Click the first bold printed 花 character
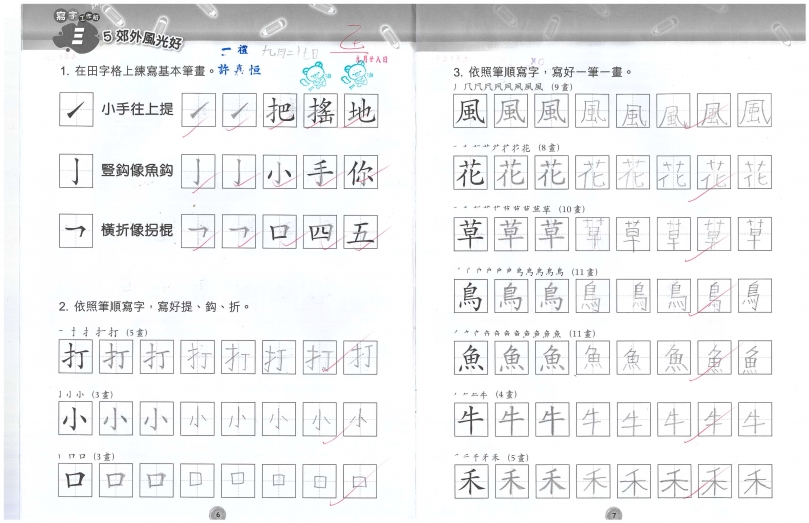This screenshot has height=523, width=809. tap(470, 173)
